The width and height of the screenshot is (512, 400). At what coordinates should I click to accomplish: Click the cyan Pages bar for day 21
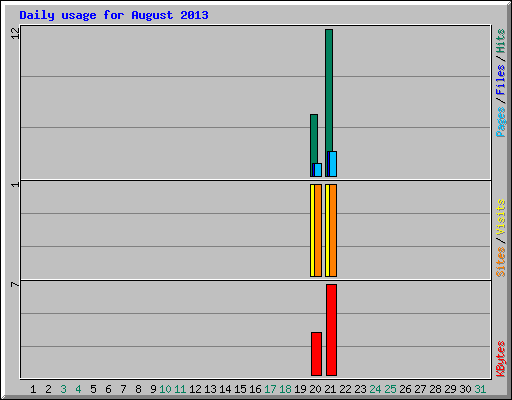click(333, 164)
